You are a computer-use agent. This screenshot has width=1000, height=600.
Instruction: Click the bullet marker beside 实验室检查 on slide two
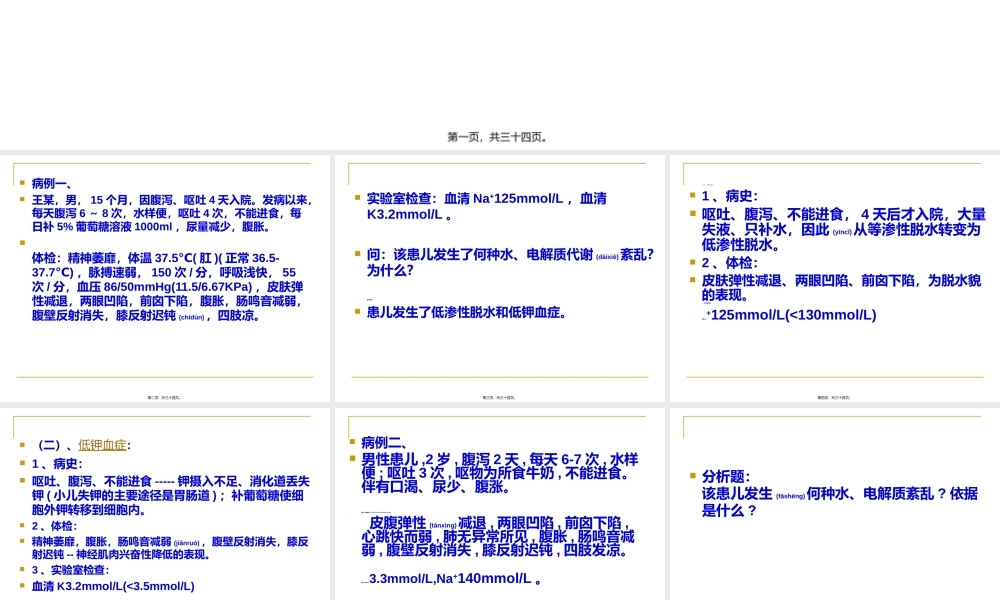coord(355,197)
